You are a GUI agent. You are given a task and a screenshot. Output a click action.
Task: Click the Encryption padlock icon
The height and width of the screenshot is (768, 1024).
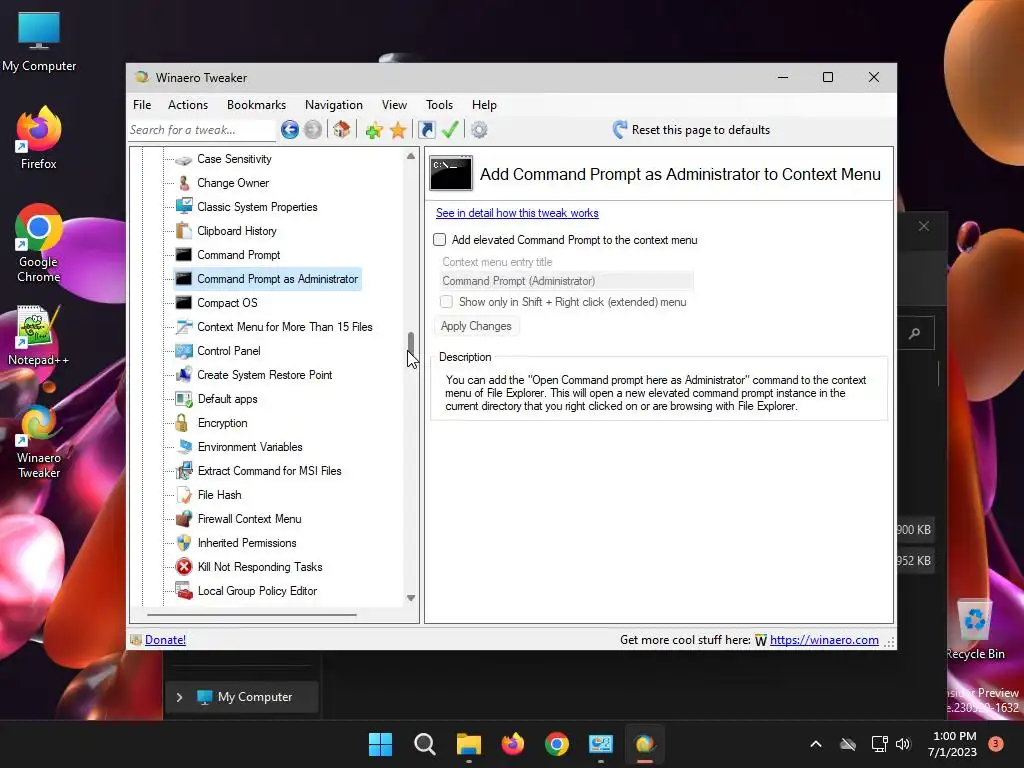184,423
